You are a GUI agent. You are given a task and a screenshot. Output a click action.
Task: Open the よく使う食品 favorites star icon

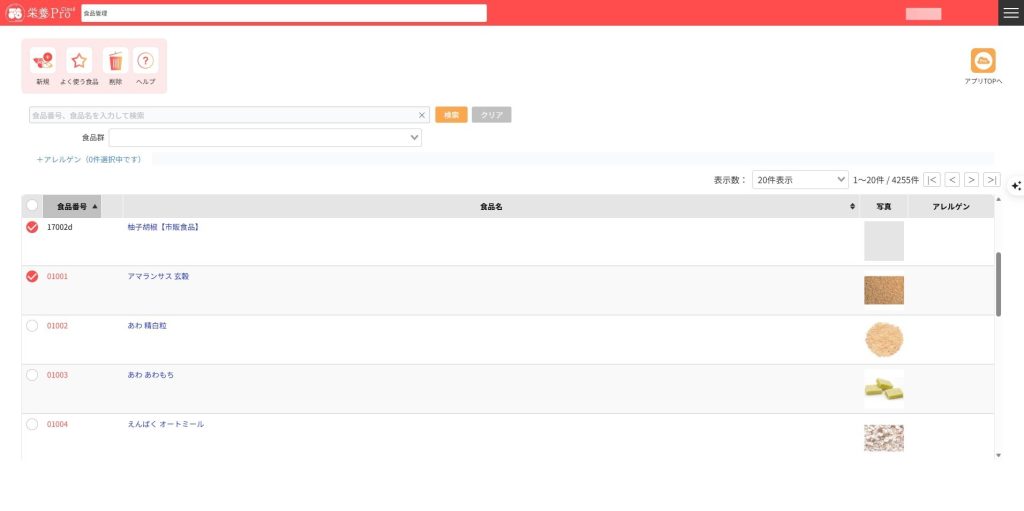(x=79, y=61)
